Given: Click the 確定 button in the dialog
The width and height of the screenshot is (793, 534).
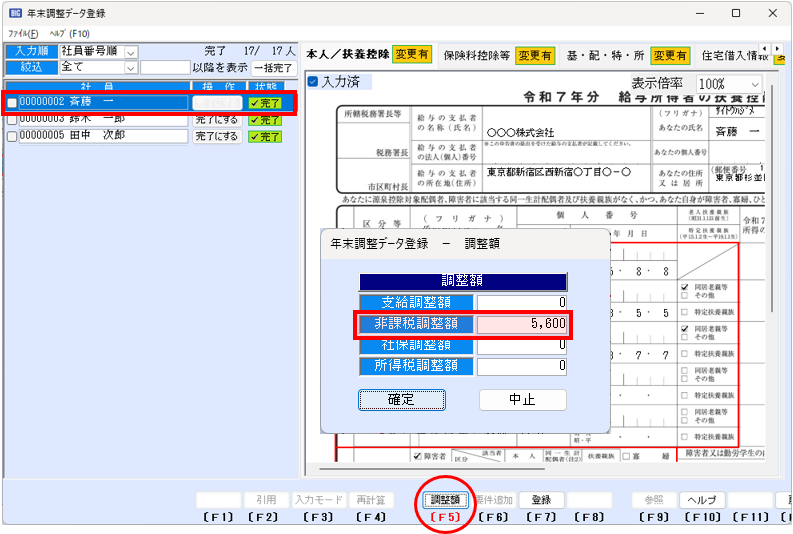Looking at the screenshot, I should point(401,399).
